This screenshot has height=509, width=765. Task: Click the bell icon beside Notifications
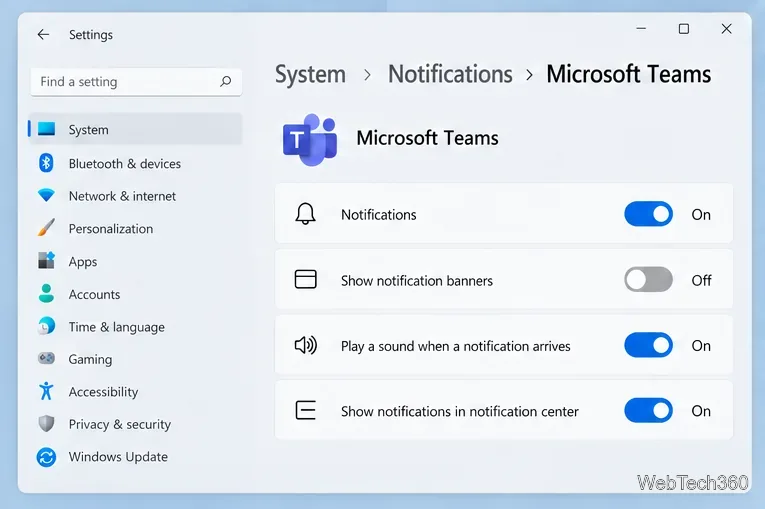pos(305,214)
